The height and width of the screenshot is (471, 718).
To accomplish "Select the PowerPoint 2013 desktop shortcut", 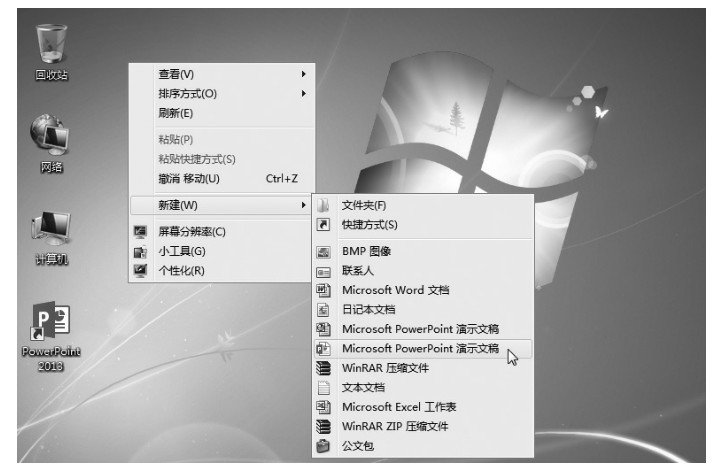I will (x=51, y=336).
